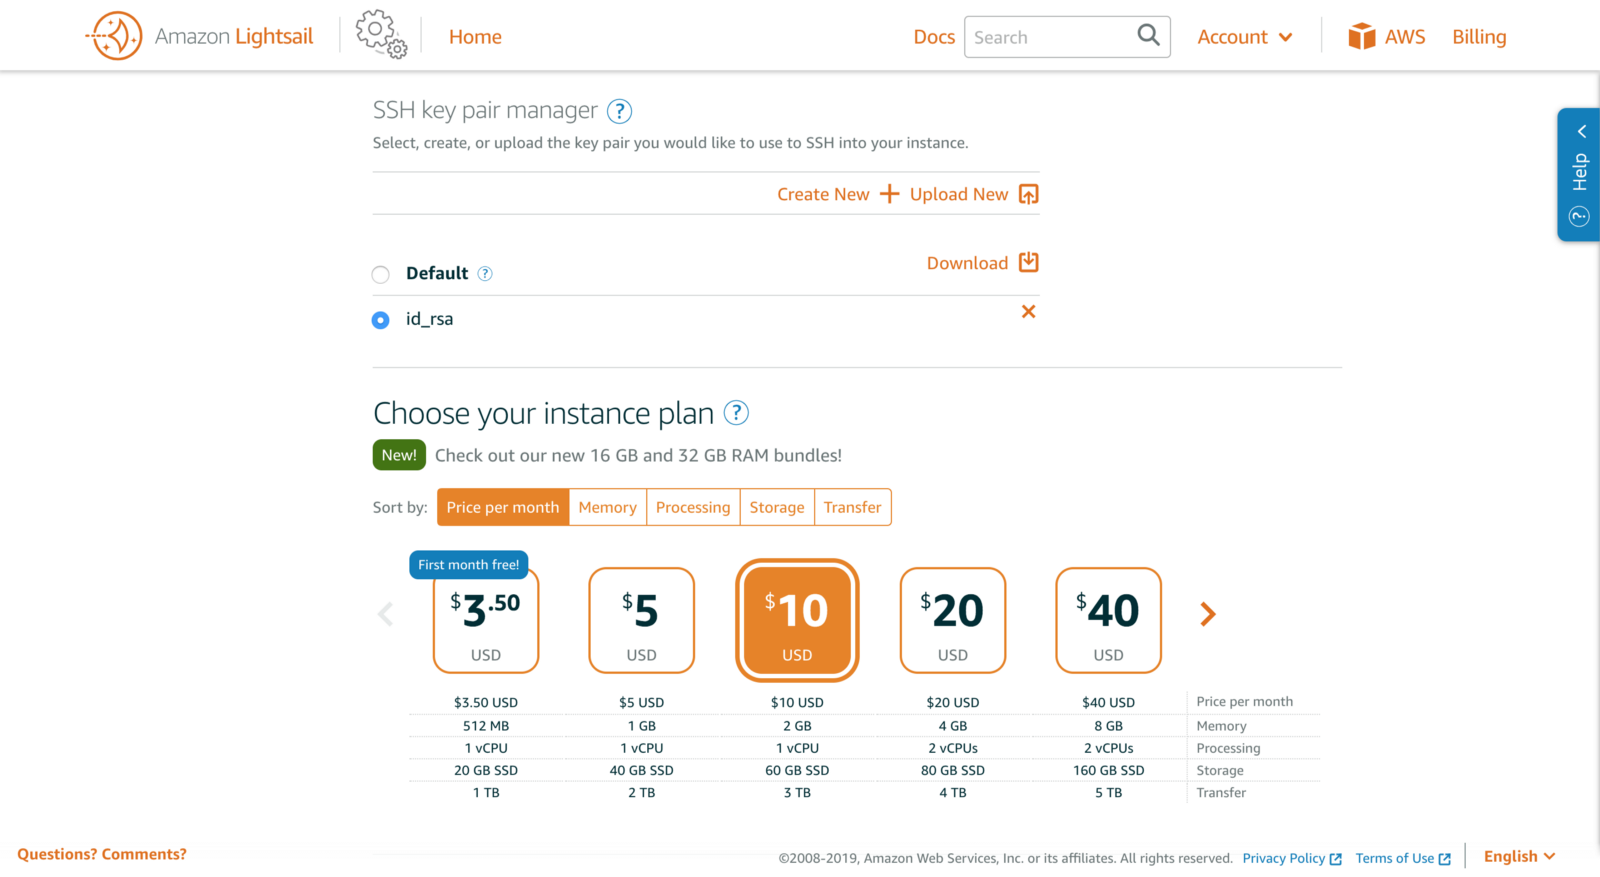Choose the $3.50 USD instance plan
This screenshot has height=877, width=1600.
pyautogui.click(x=486, y=621)
